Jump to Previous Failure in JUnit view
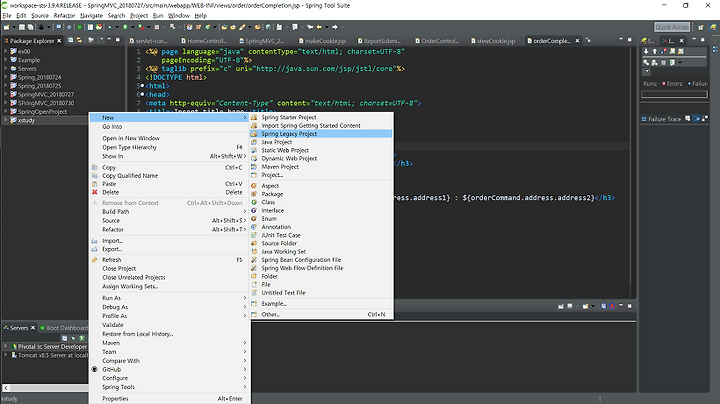This screenshot has height=404, width=720. [x=655, y=51]
